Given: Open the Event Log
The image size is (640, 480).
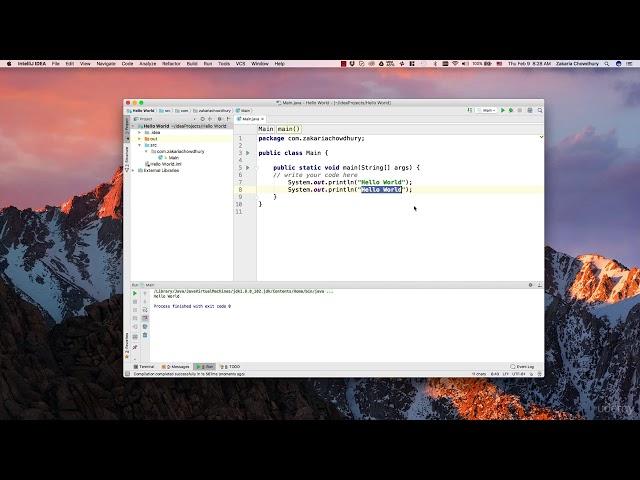Looking at the screenshot, I should click(x=522, y=367).
